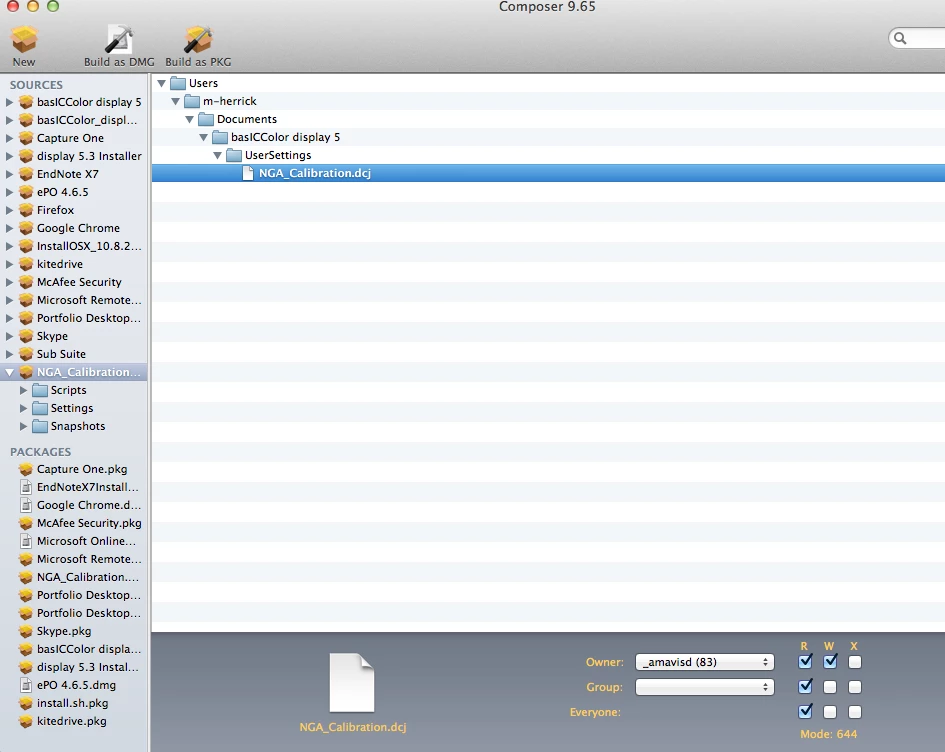Screen dimensions: 945x752
Task: Click the Scripts folder icon
Action: pyautogui.click(x=40, y=390)
